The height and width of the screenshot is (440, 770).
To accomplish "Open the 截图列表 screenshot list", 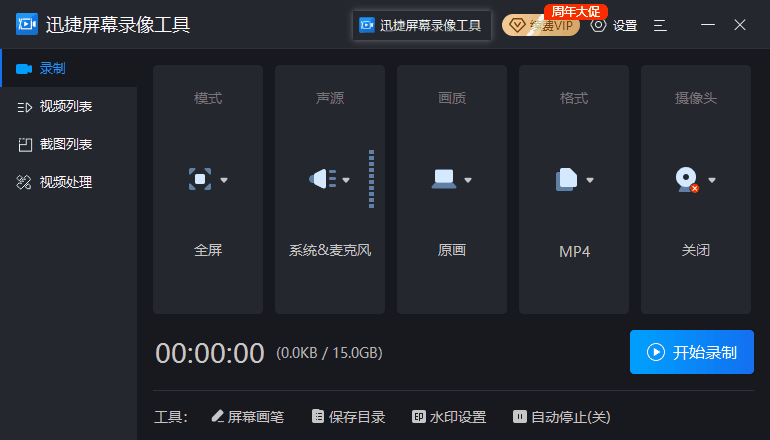I will tap(69, 144).
